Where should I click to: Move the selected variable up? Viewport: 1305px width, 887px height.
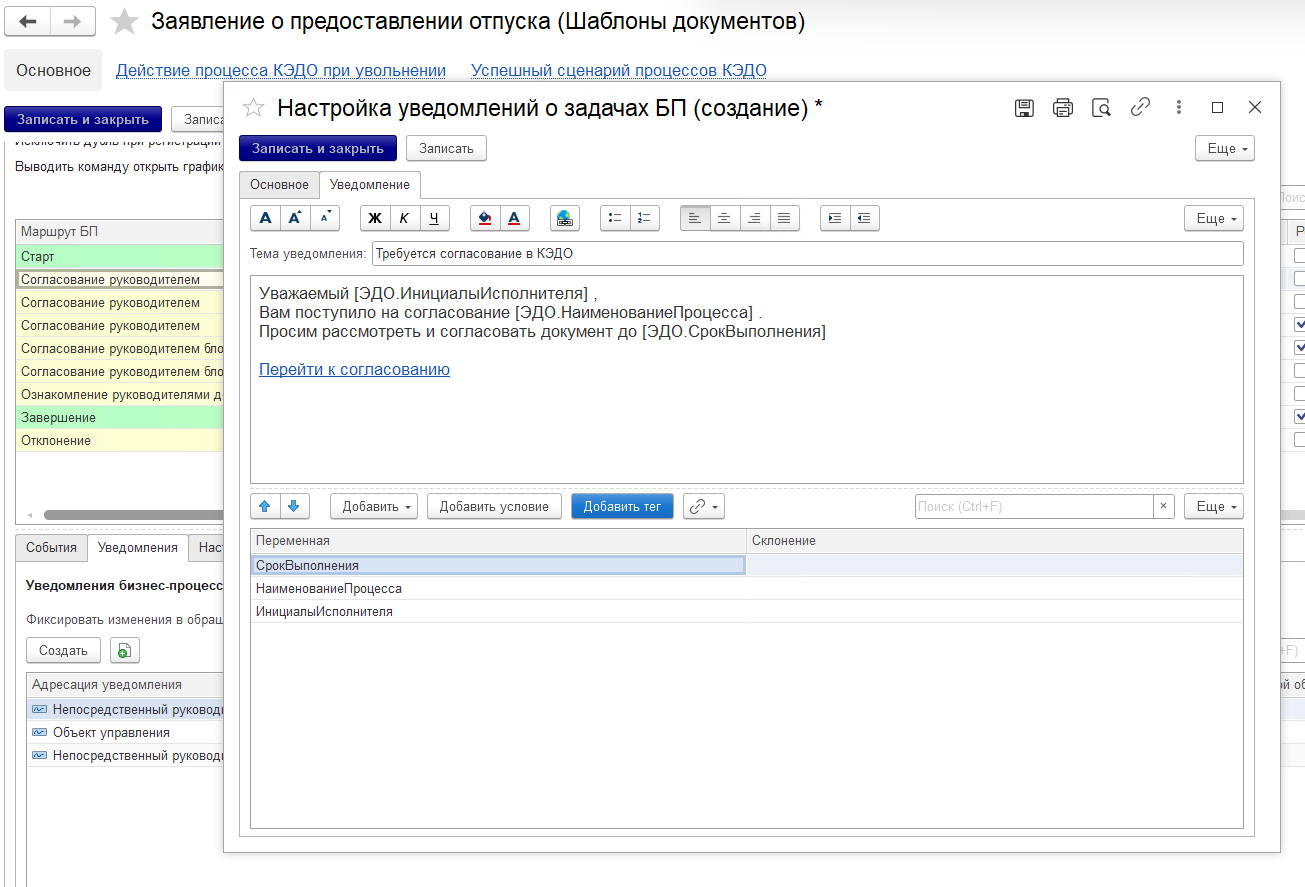click(265, 506)
